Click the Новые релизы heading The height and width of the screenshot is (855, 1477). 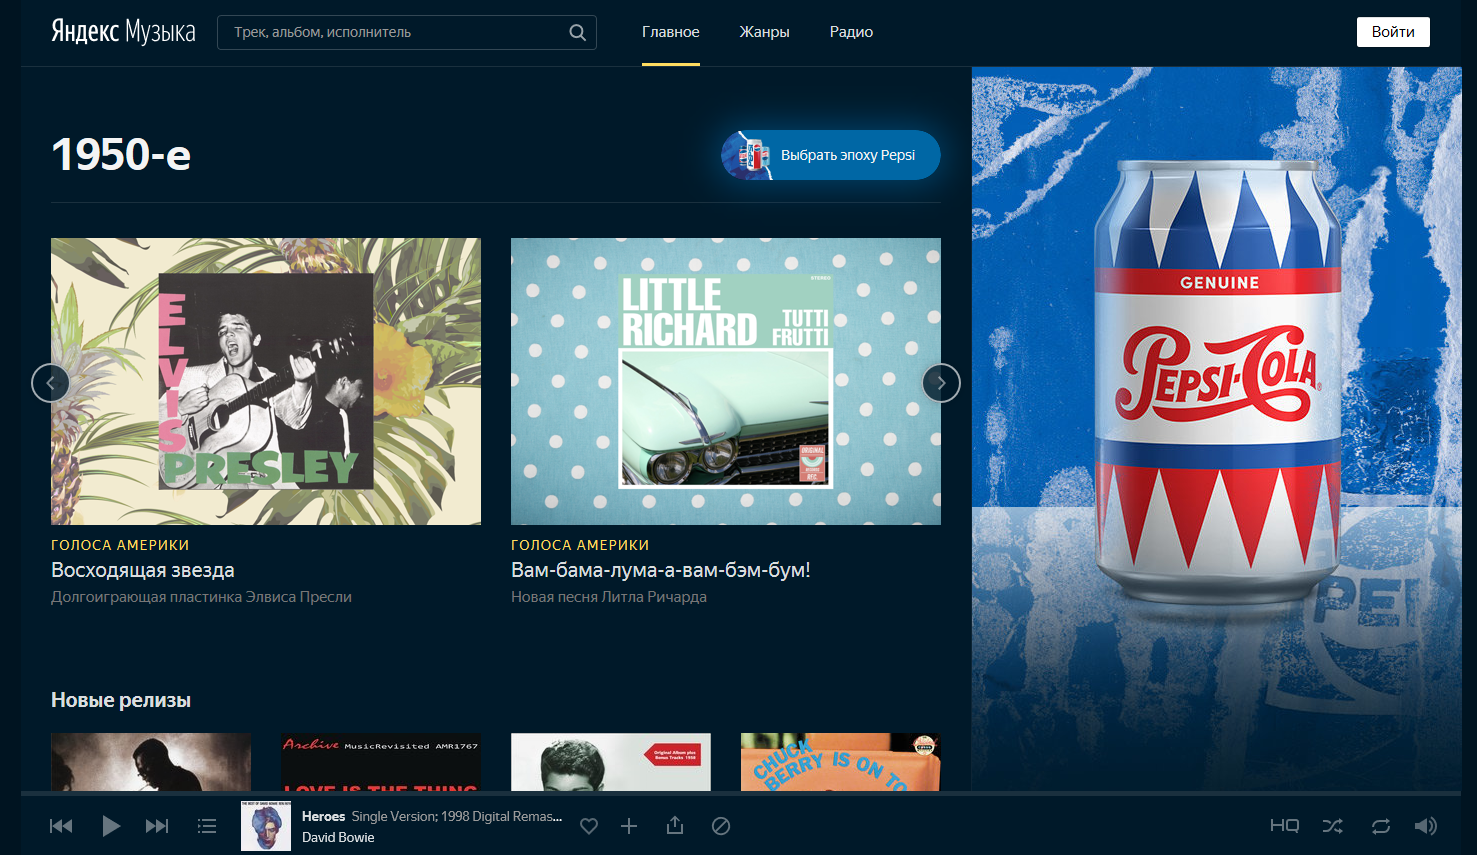pyautogui.click(x=121, y=700)
